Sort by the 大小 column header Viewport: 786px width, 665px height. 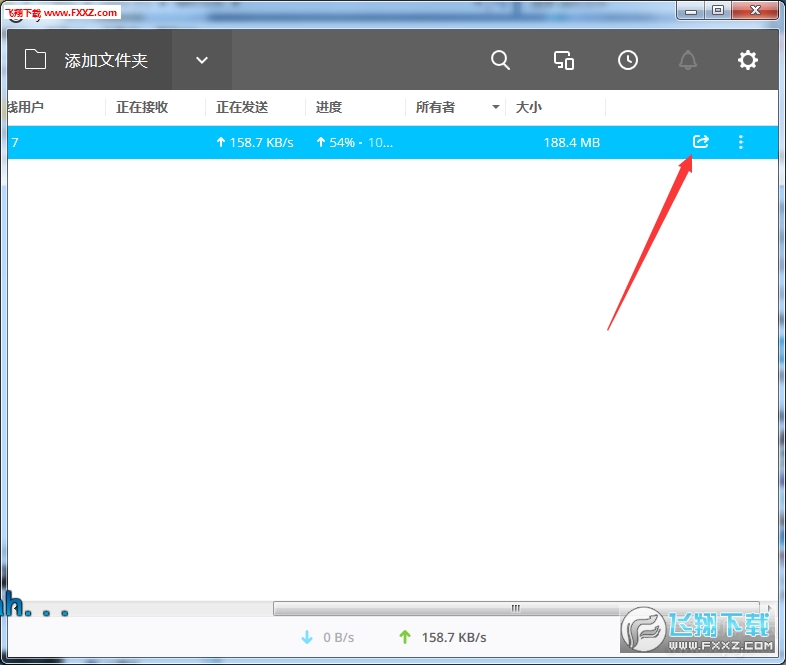click(529, 107)
